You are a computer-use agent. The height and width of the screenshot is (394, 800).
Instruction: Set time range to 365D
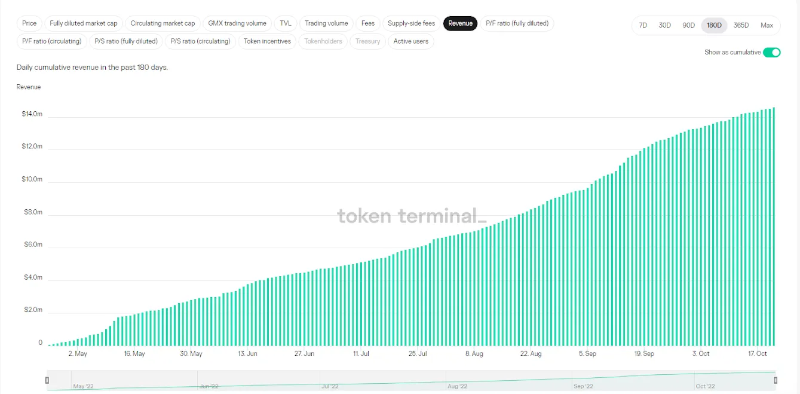[741, 26]
